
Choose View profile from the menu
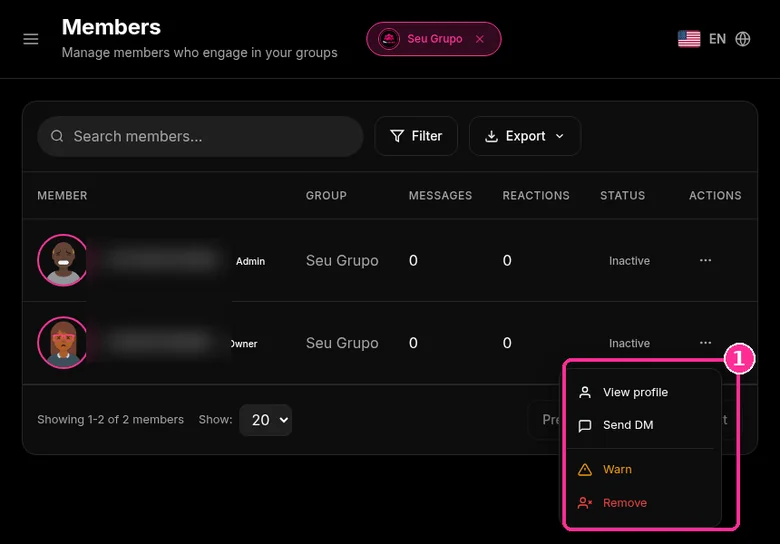[x=643, y=392]
